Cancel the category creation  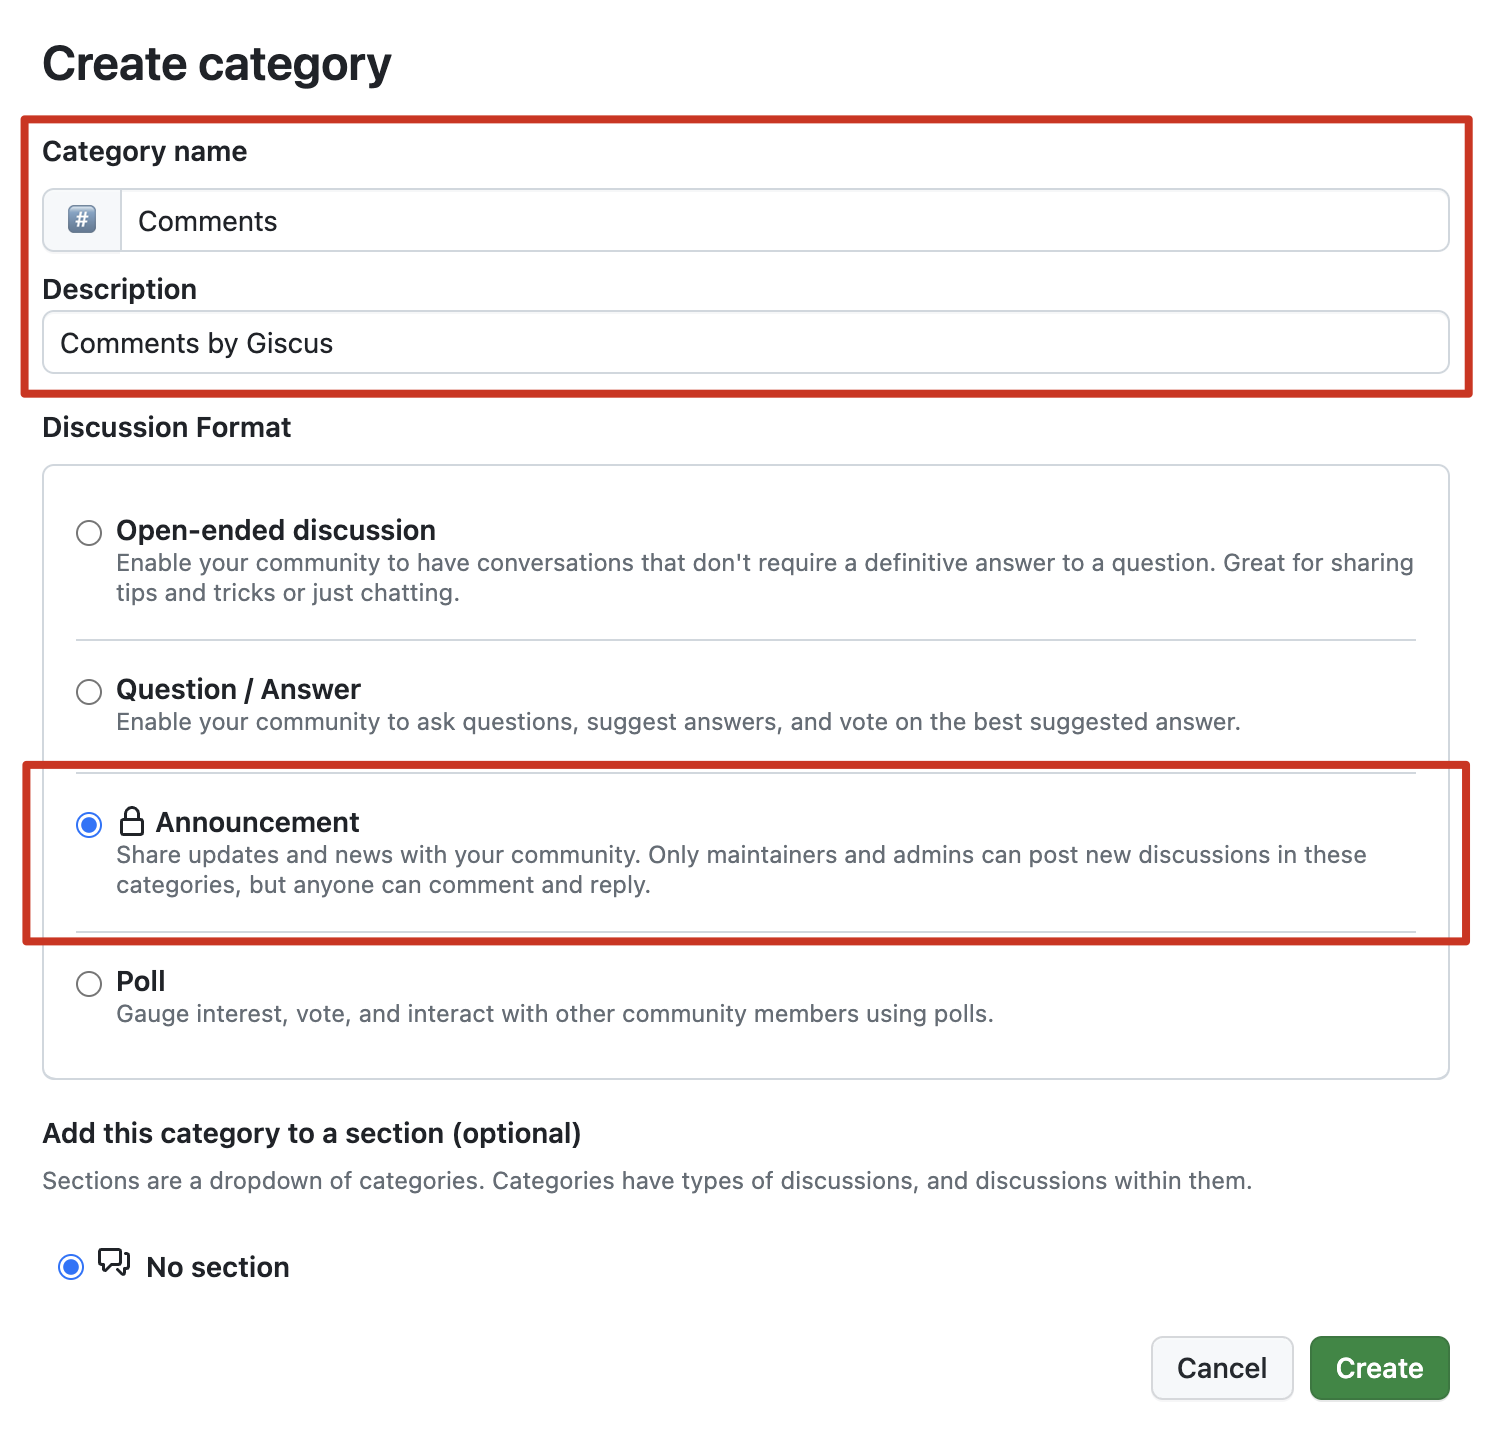click(1221, 1368)
